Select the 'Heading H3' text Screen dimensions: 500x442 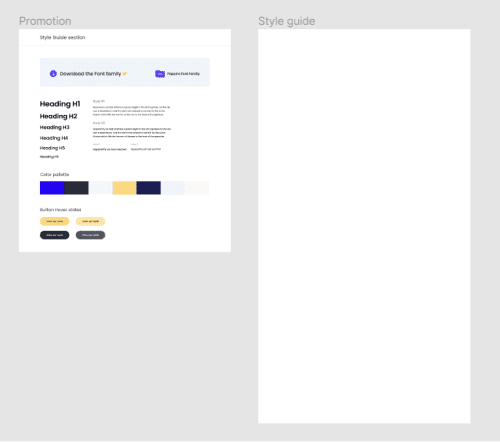coord(55,127)
